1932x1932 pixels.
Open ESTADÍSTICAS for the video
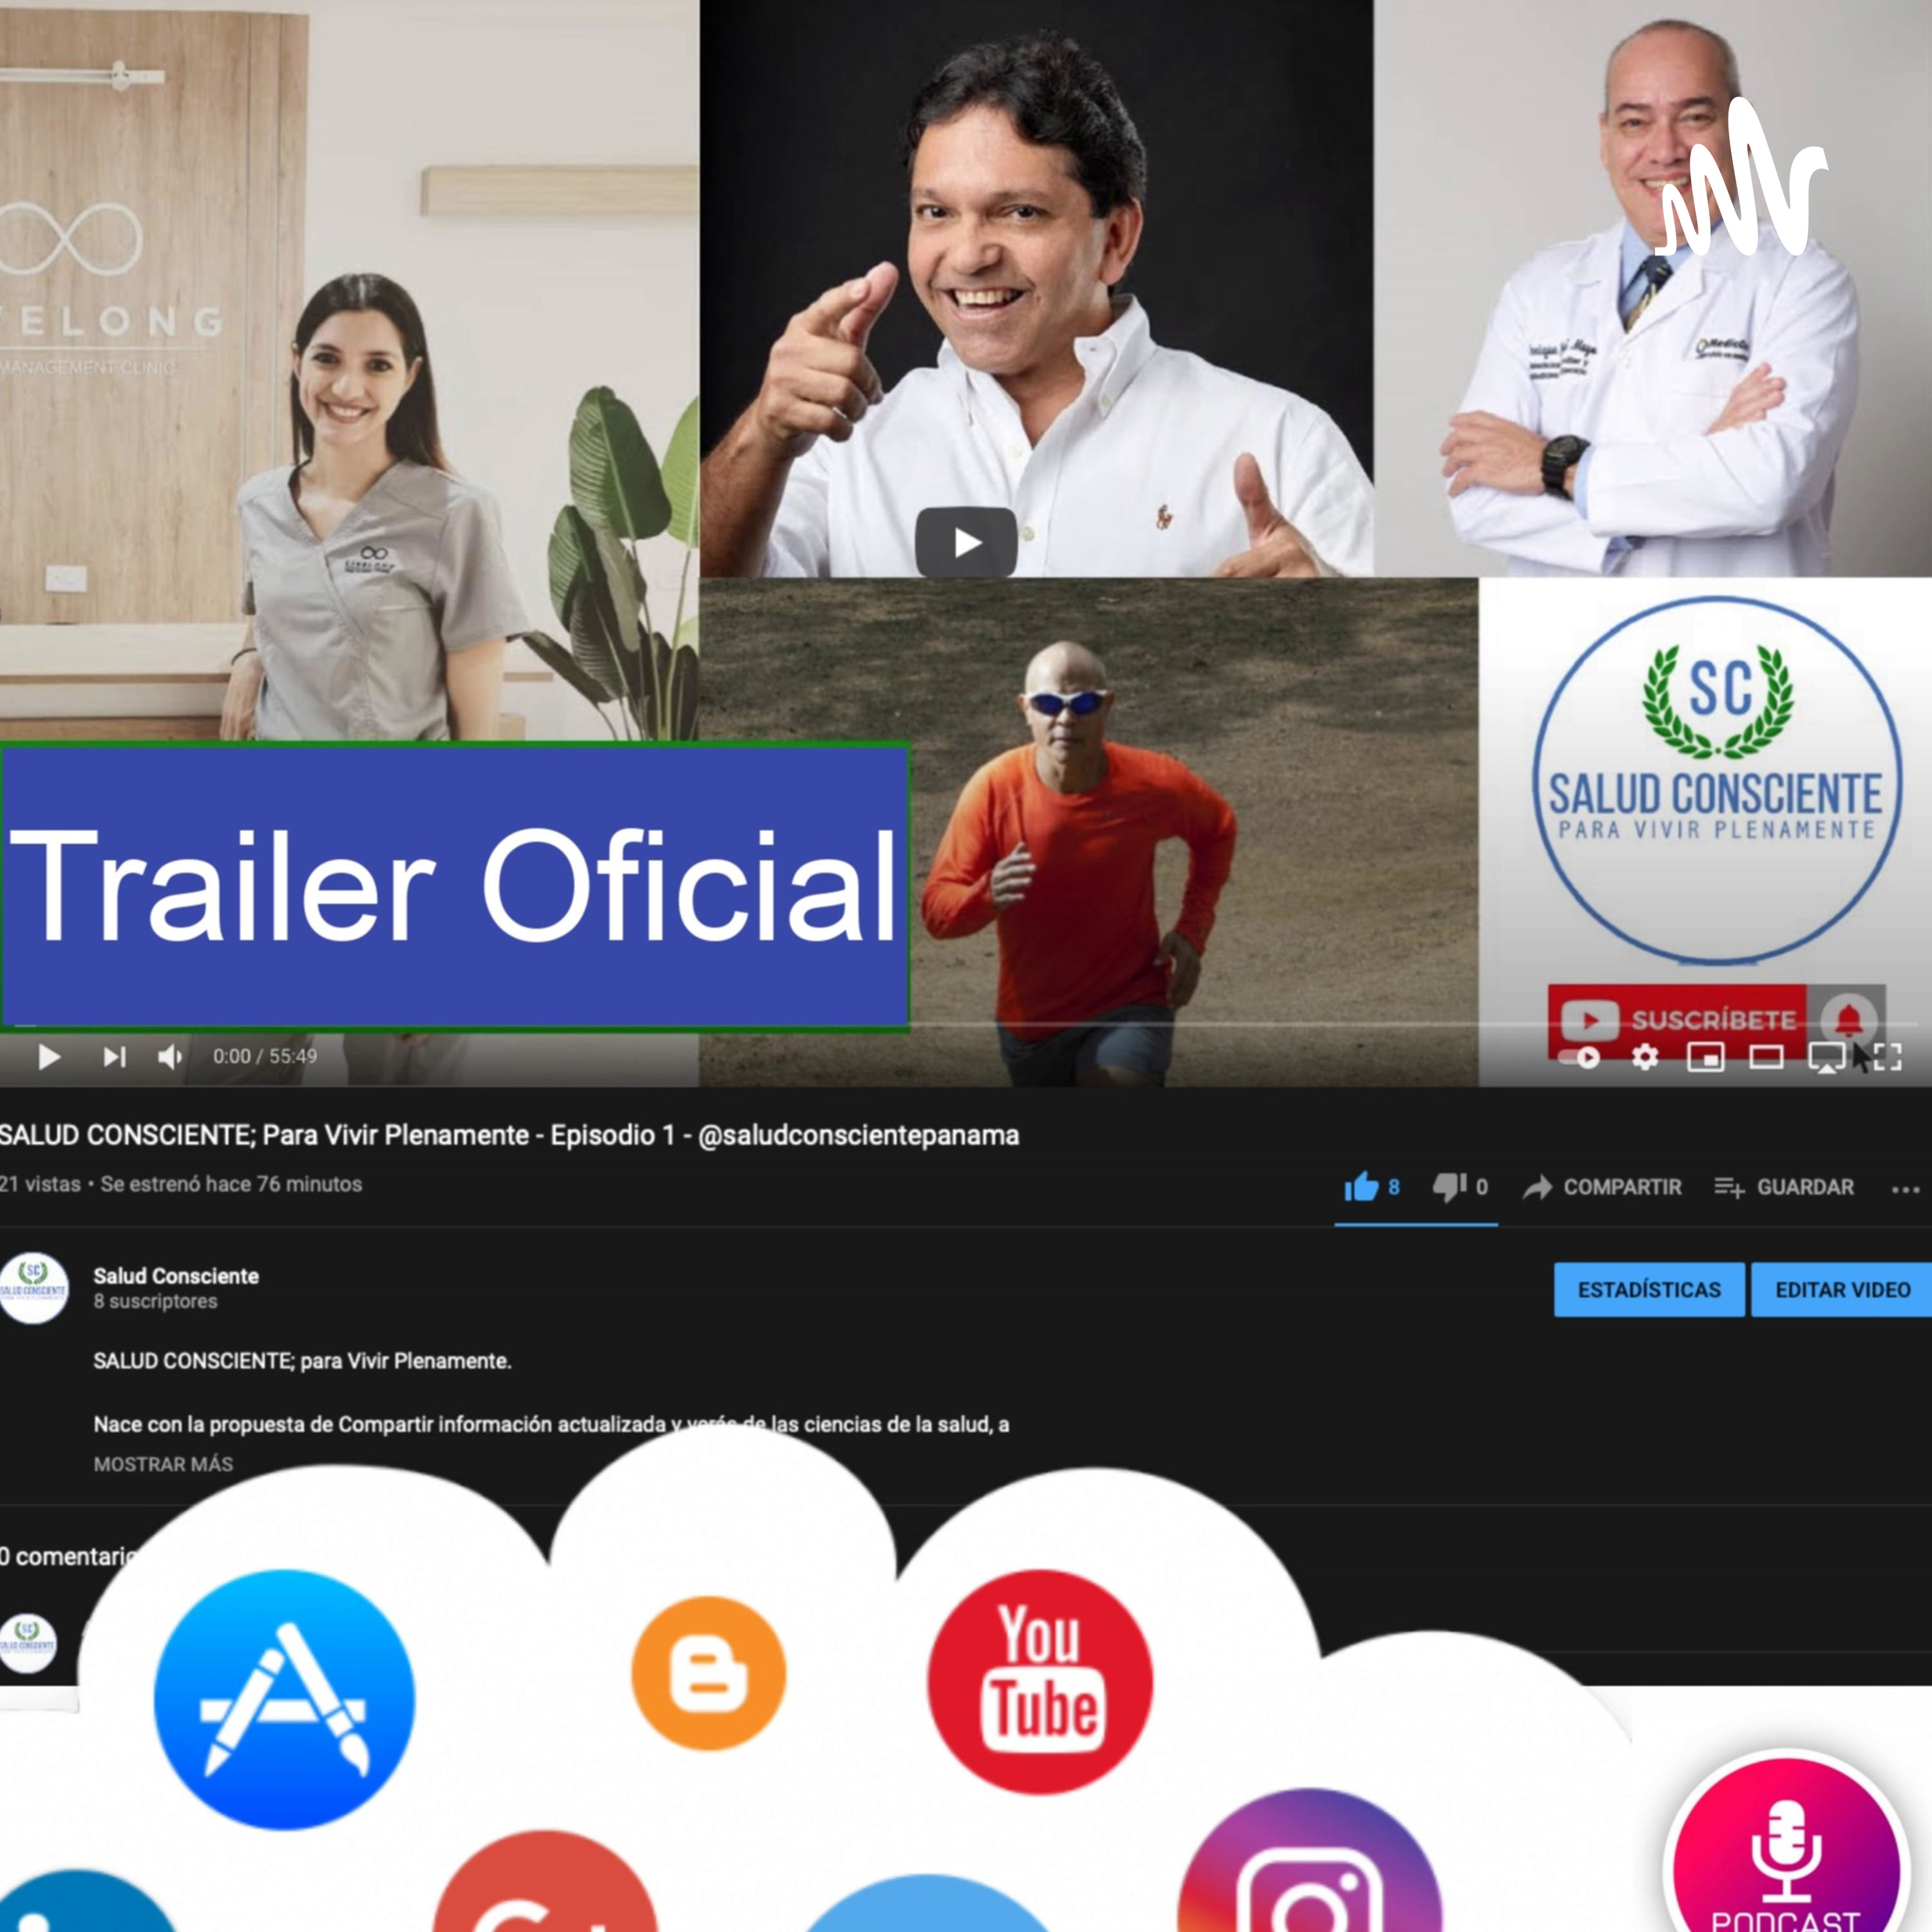tap(1649, 1289)
